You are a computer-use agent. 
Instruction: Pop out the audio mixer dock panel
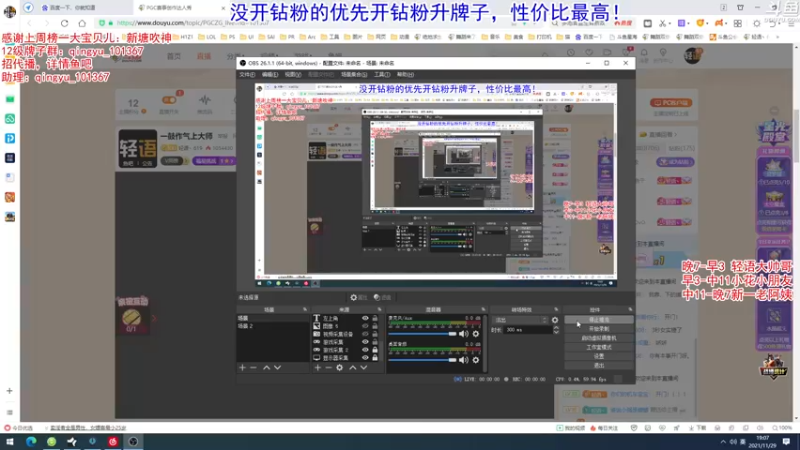click(483, 310)
